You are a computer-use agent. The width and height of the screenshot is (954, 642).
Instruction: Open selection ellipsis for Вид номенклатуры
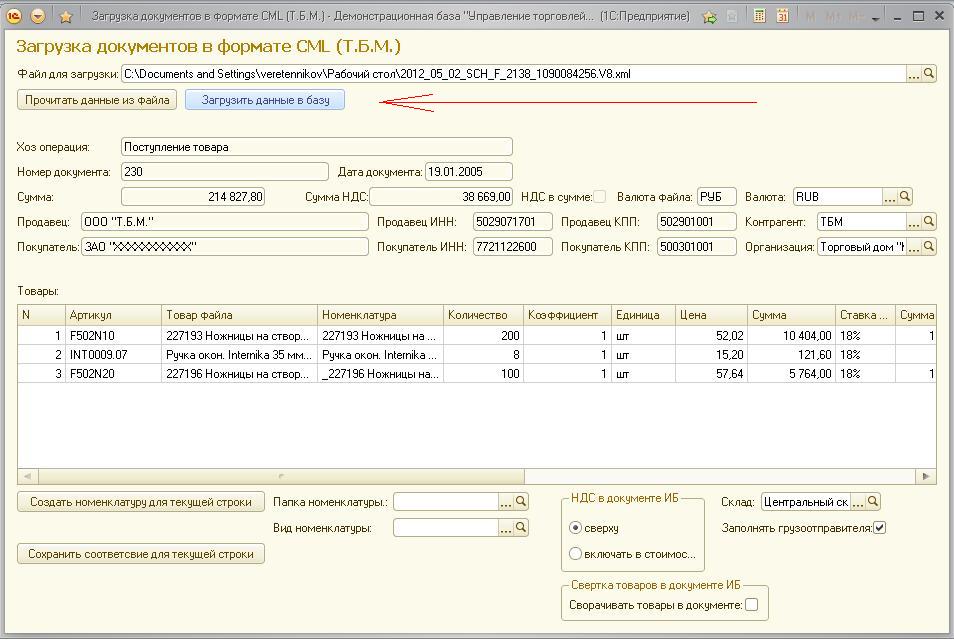[505, 528]
